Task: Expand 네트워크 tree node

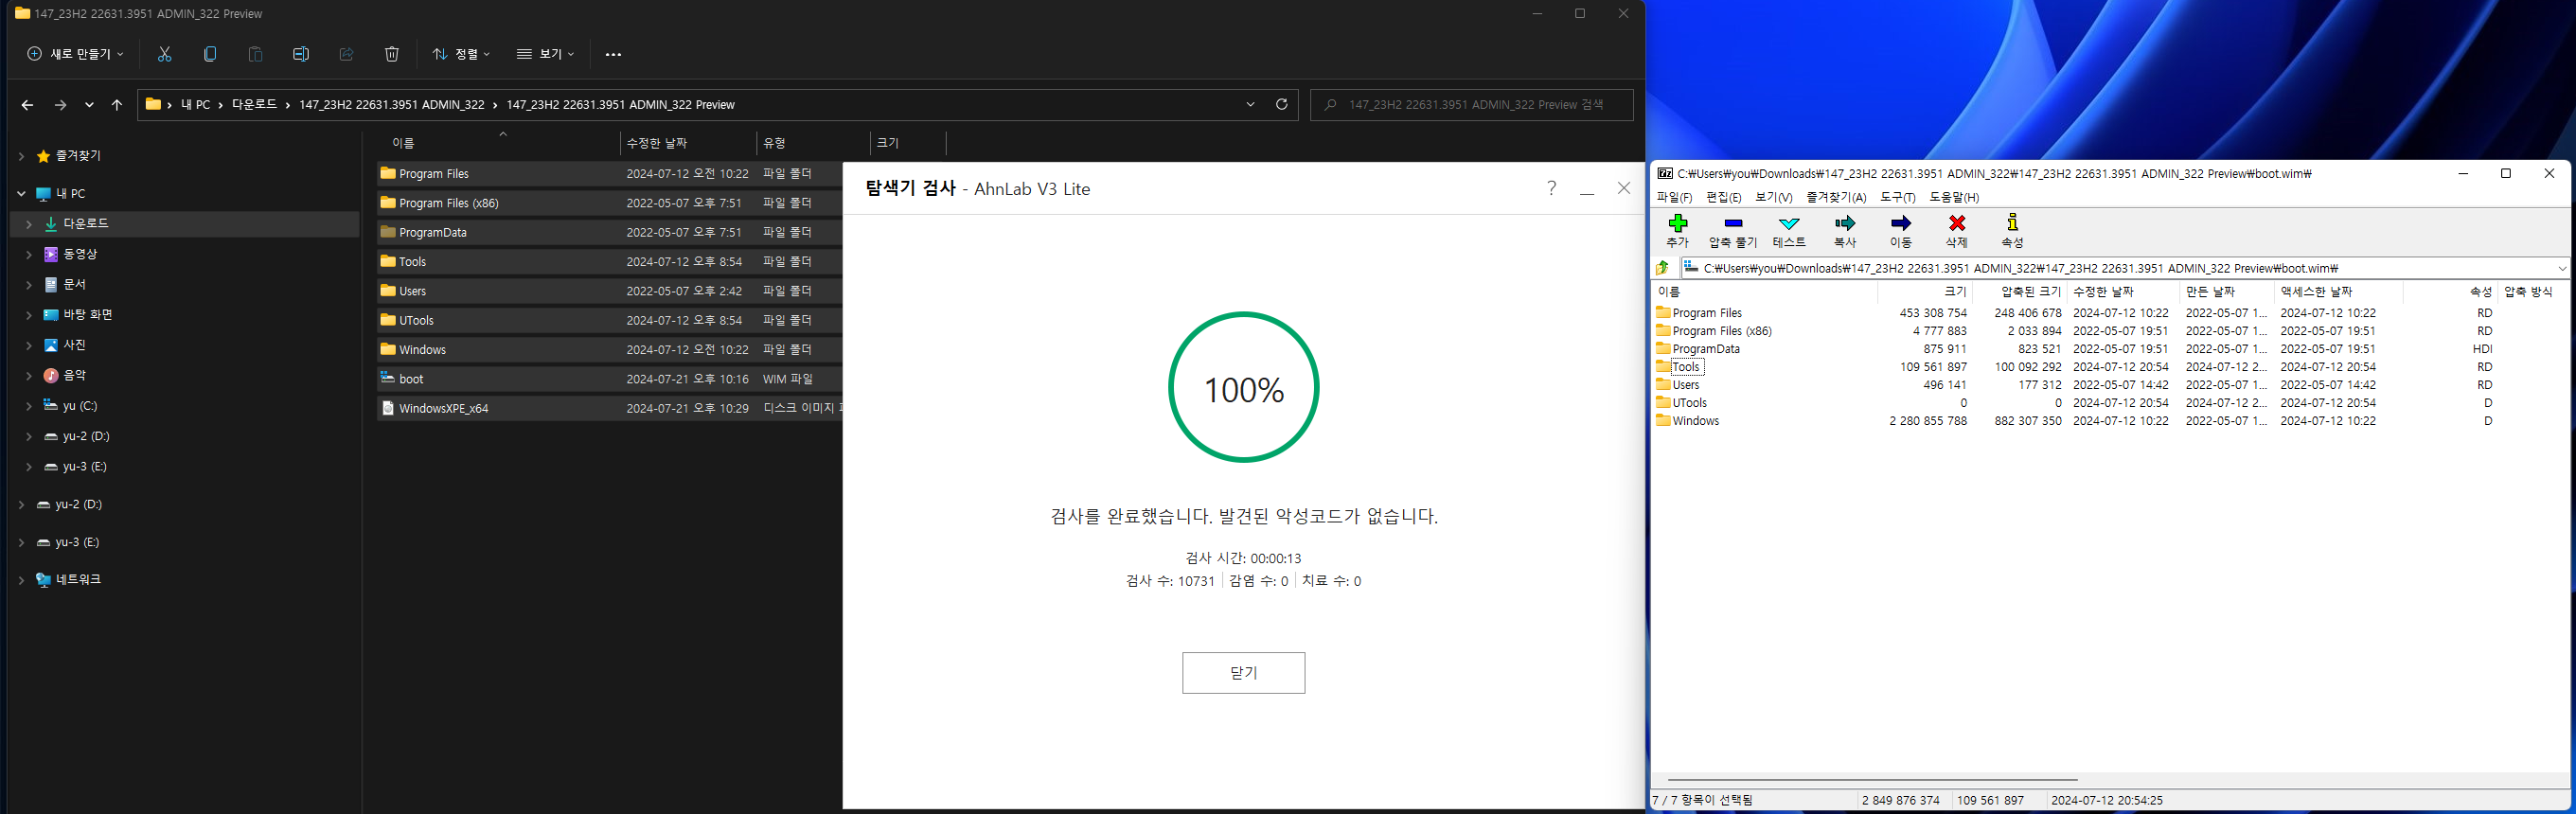Action: click(21, 580)
